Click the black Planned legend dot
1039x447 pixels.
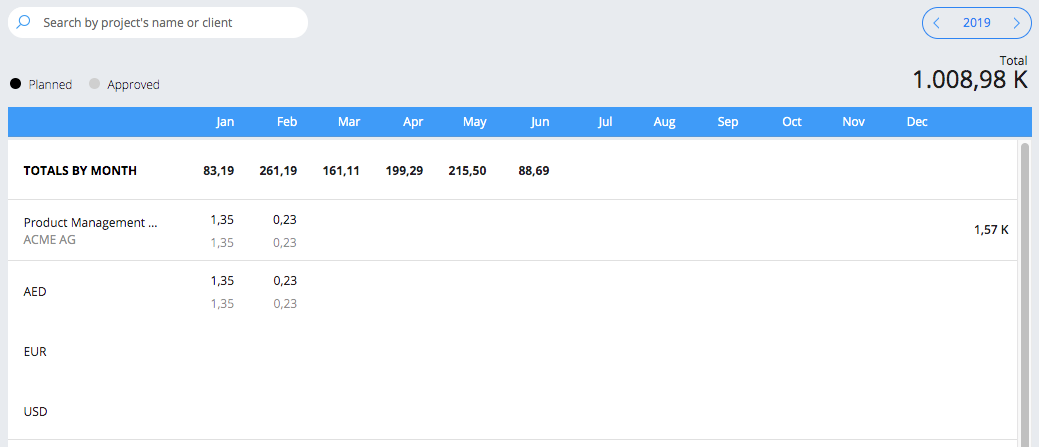15,84
